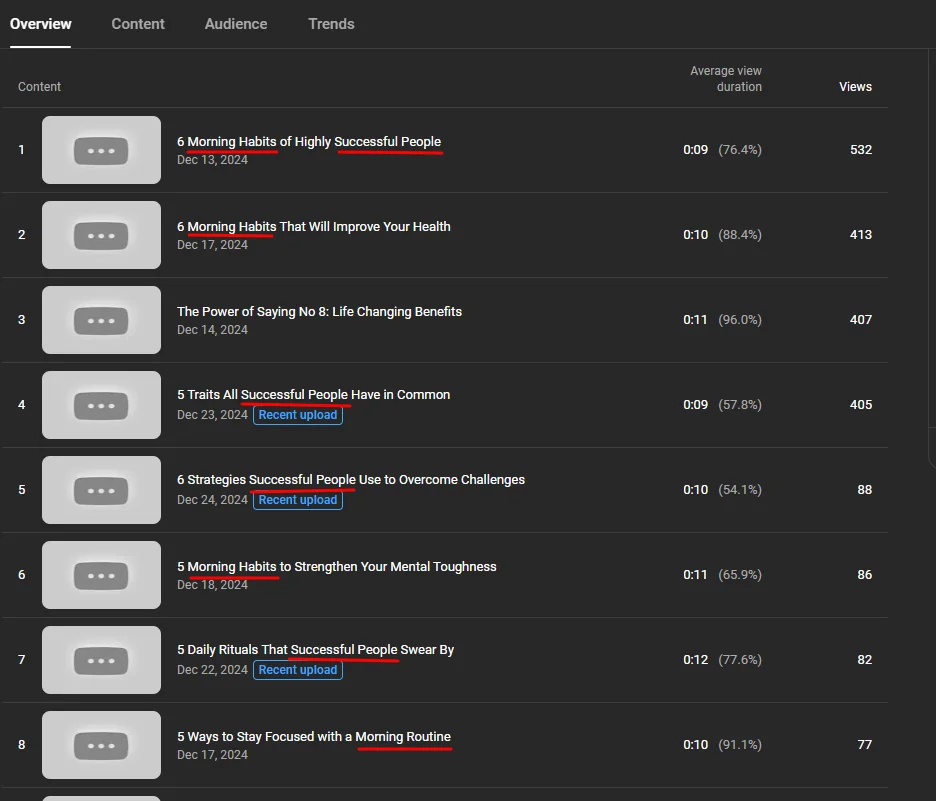Click Recent upload badge under 5 Daily Rituals video
Viewport: 936px width, 801px height.
[298, 670]
